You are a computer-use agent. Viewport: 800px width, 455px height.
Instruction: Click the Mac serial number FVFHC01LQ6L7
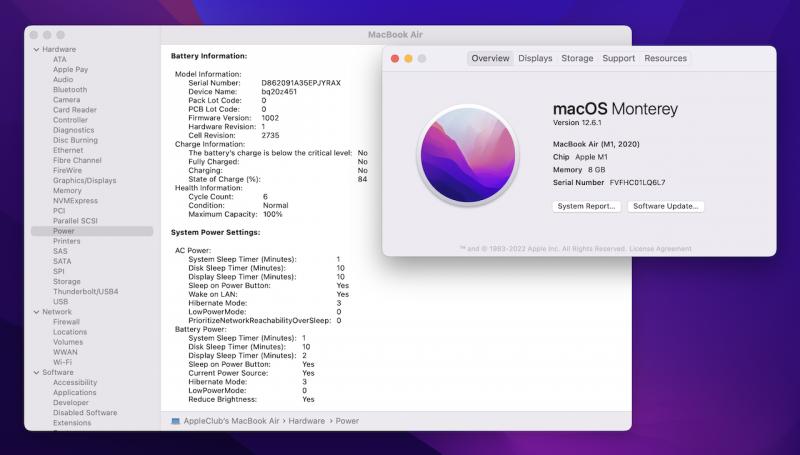pyautogui.click(x=637, y=183)
